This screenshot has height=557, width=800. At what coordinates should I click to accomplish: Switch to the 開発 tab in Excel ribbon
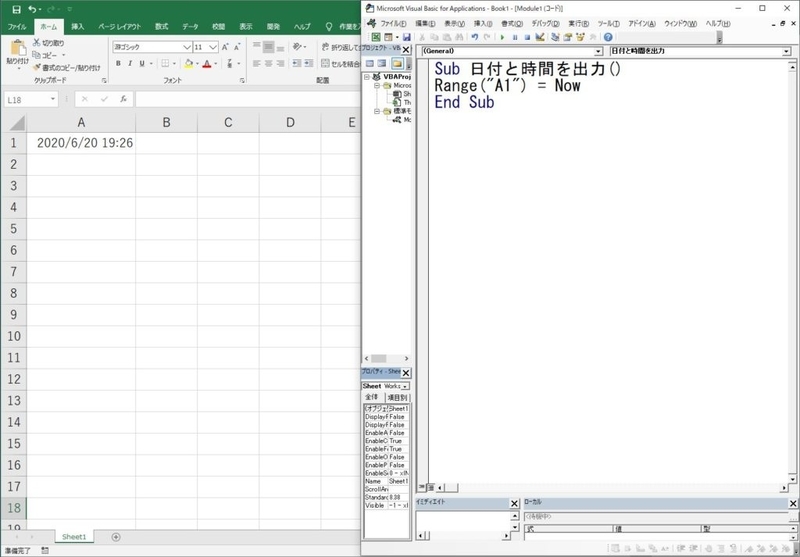pos(273,27)
